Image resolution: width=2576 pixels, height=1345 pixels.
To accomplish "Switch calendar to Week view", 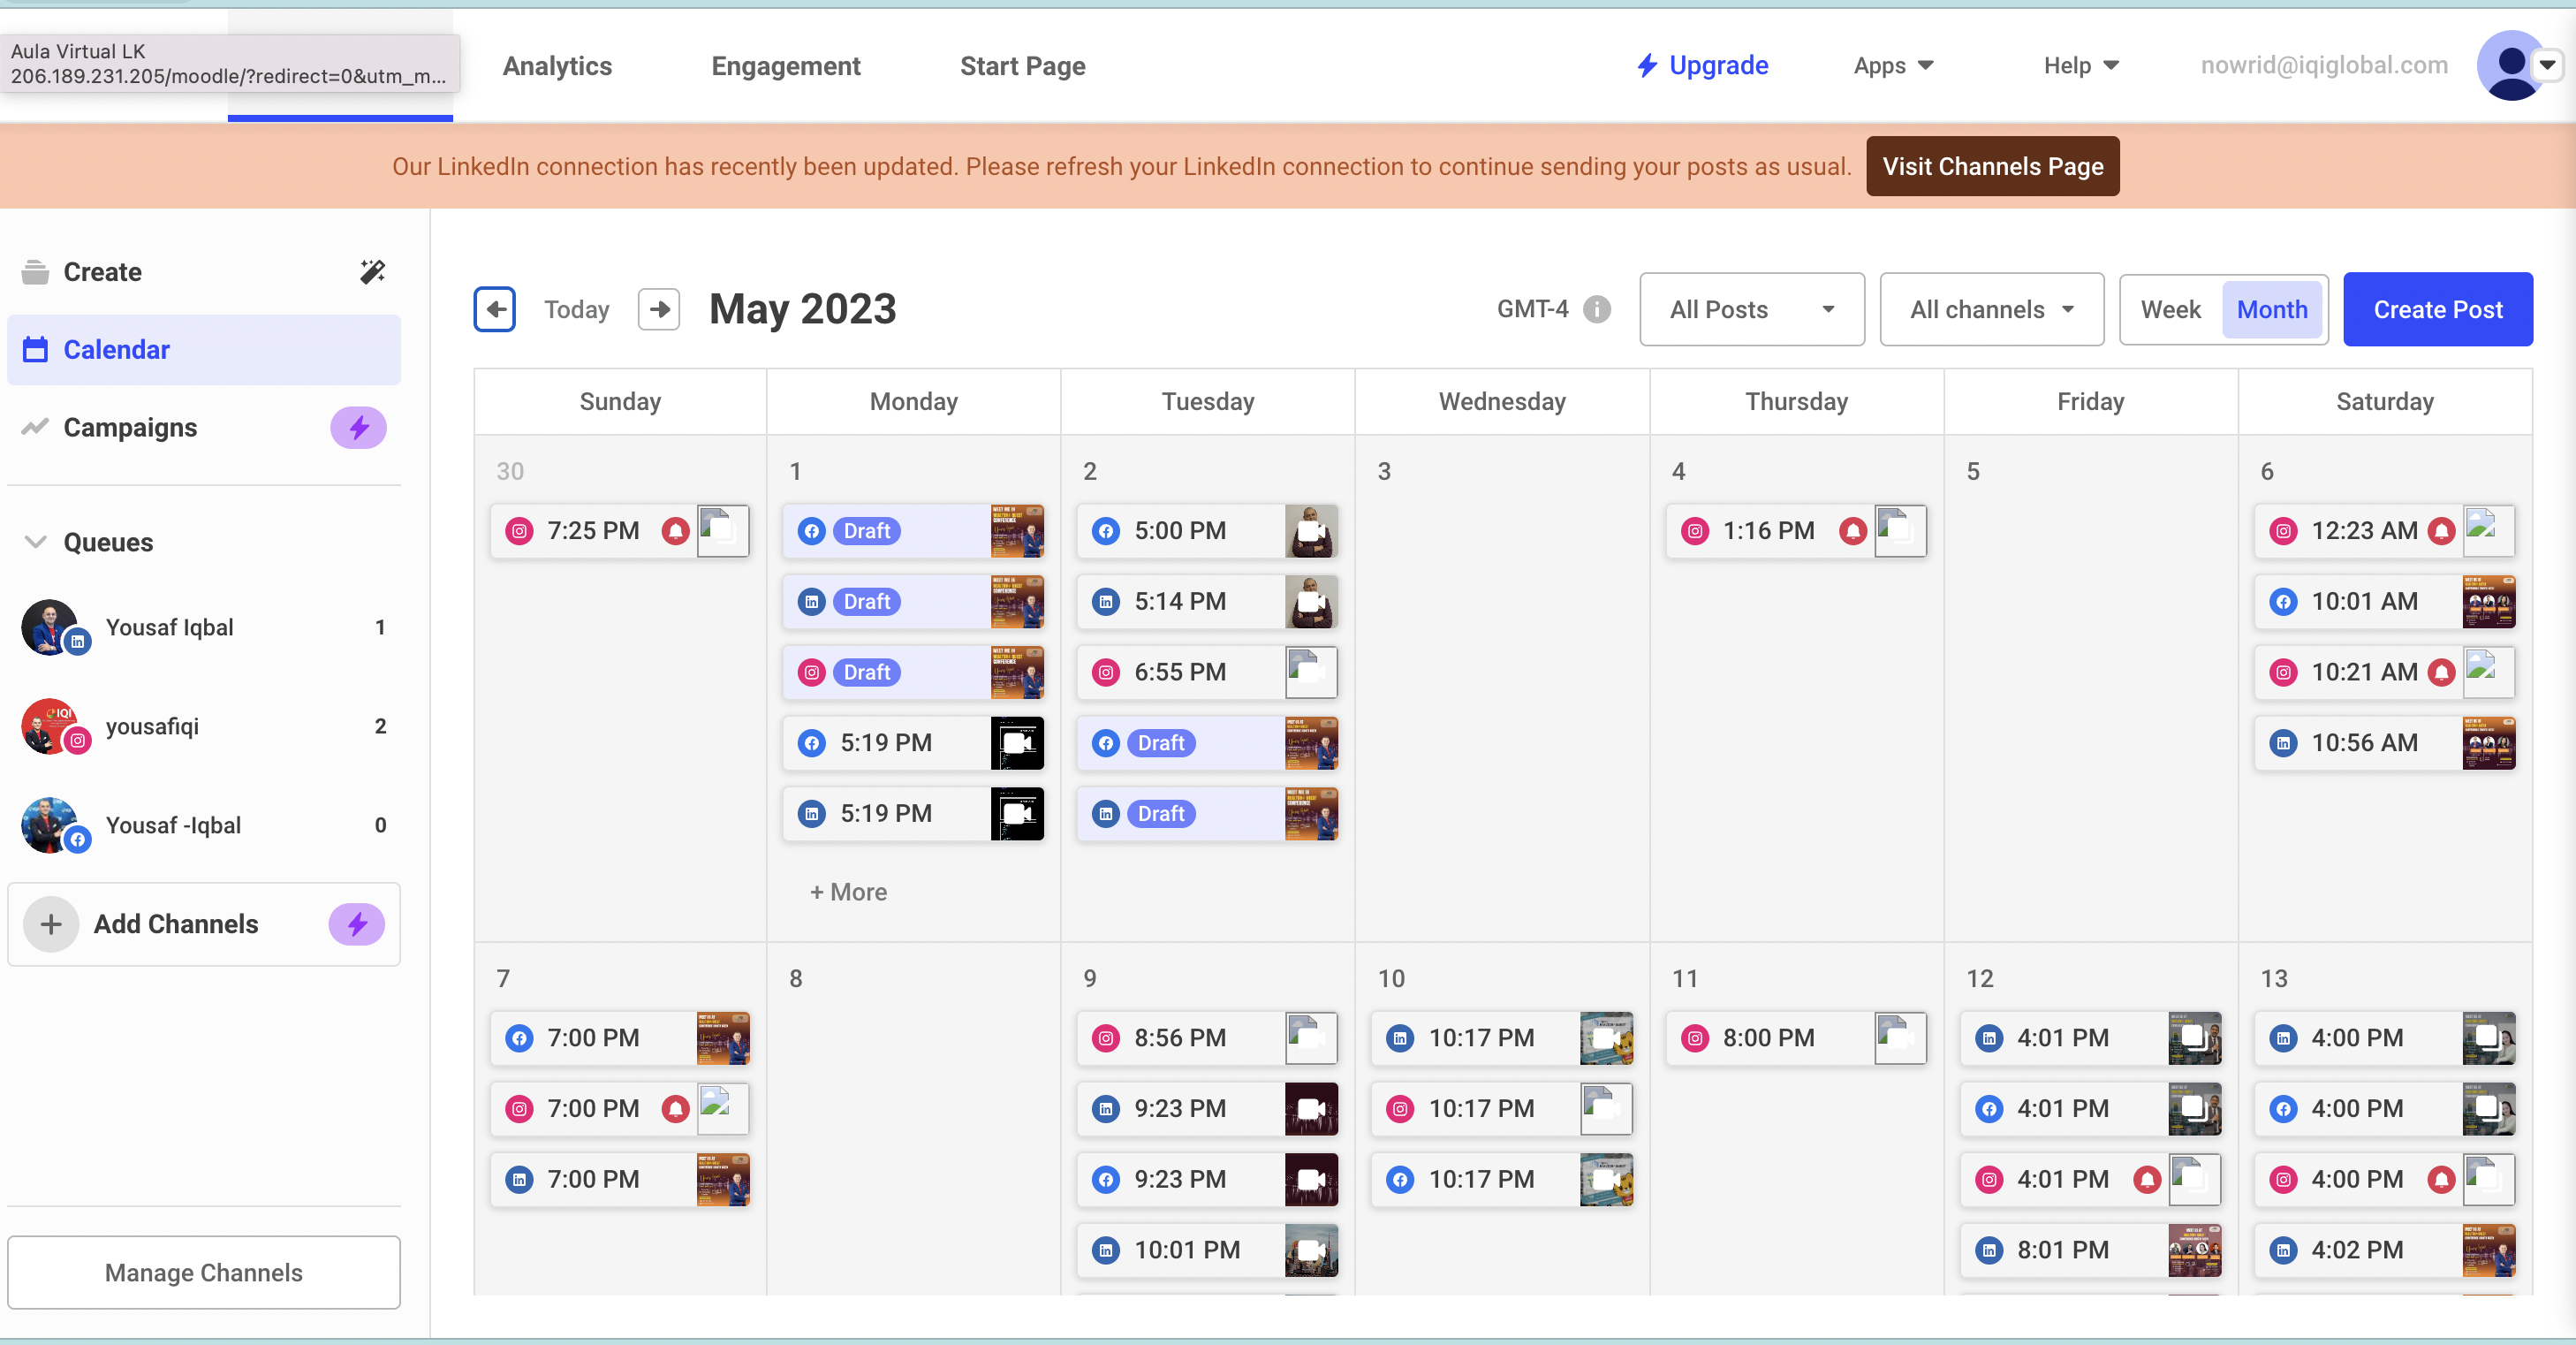I will tap(2170, 310).
